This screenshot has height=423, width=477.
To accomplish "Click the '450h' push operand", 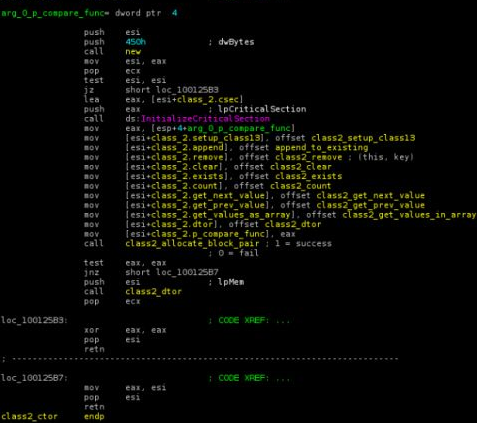I will click(135, 42).
